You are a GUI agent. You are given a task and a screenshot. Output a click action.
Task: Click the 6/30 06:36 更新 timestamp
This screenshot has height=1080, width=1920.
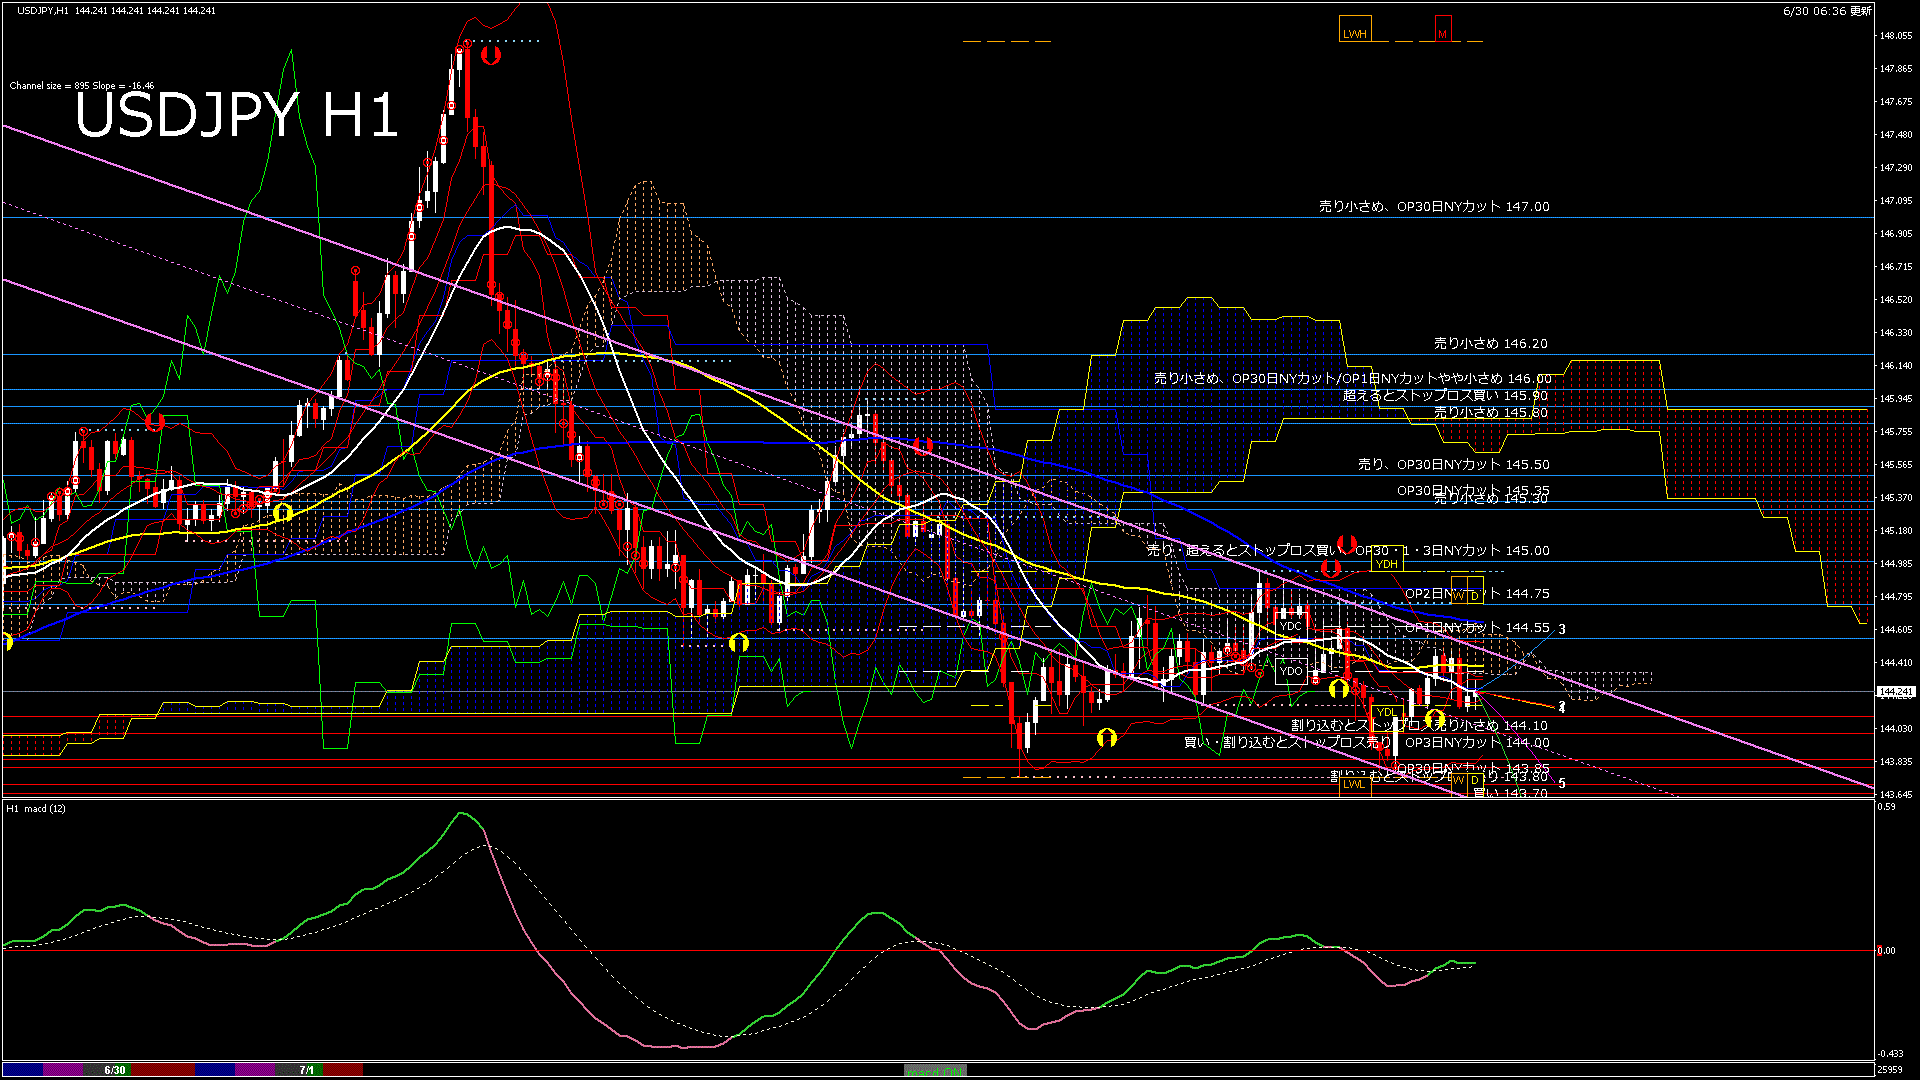pos(1827,11)
